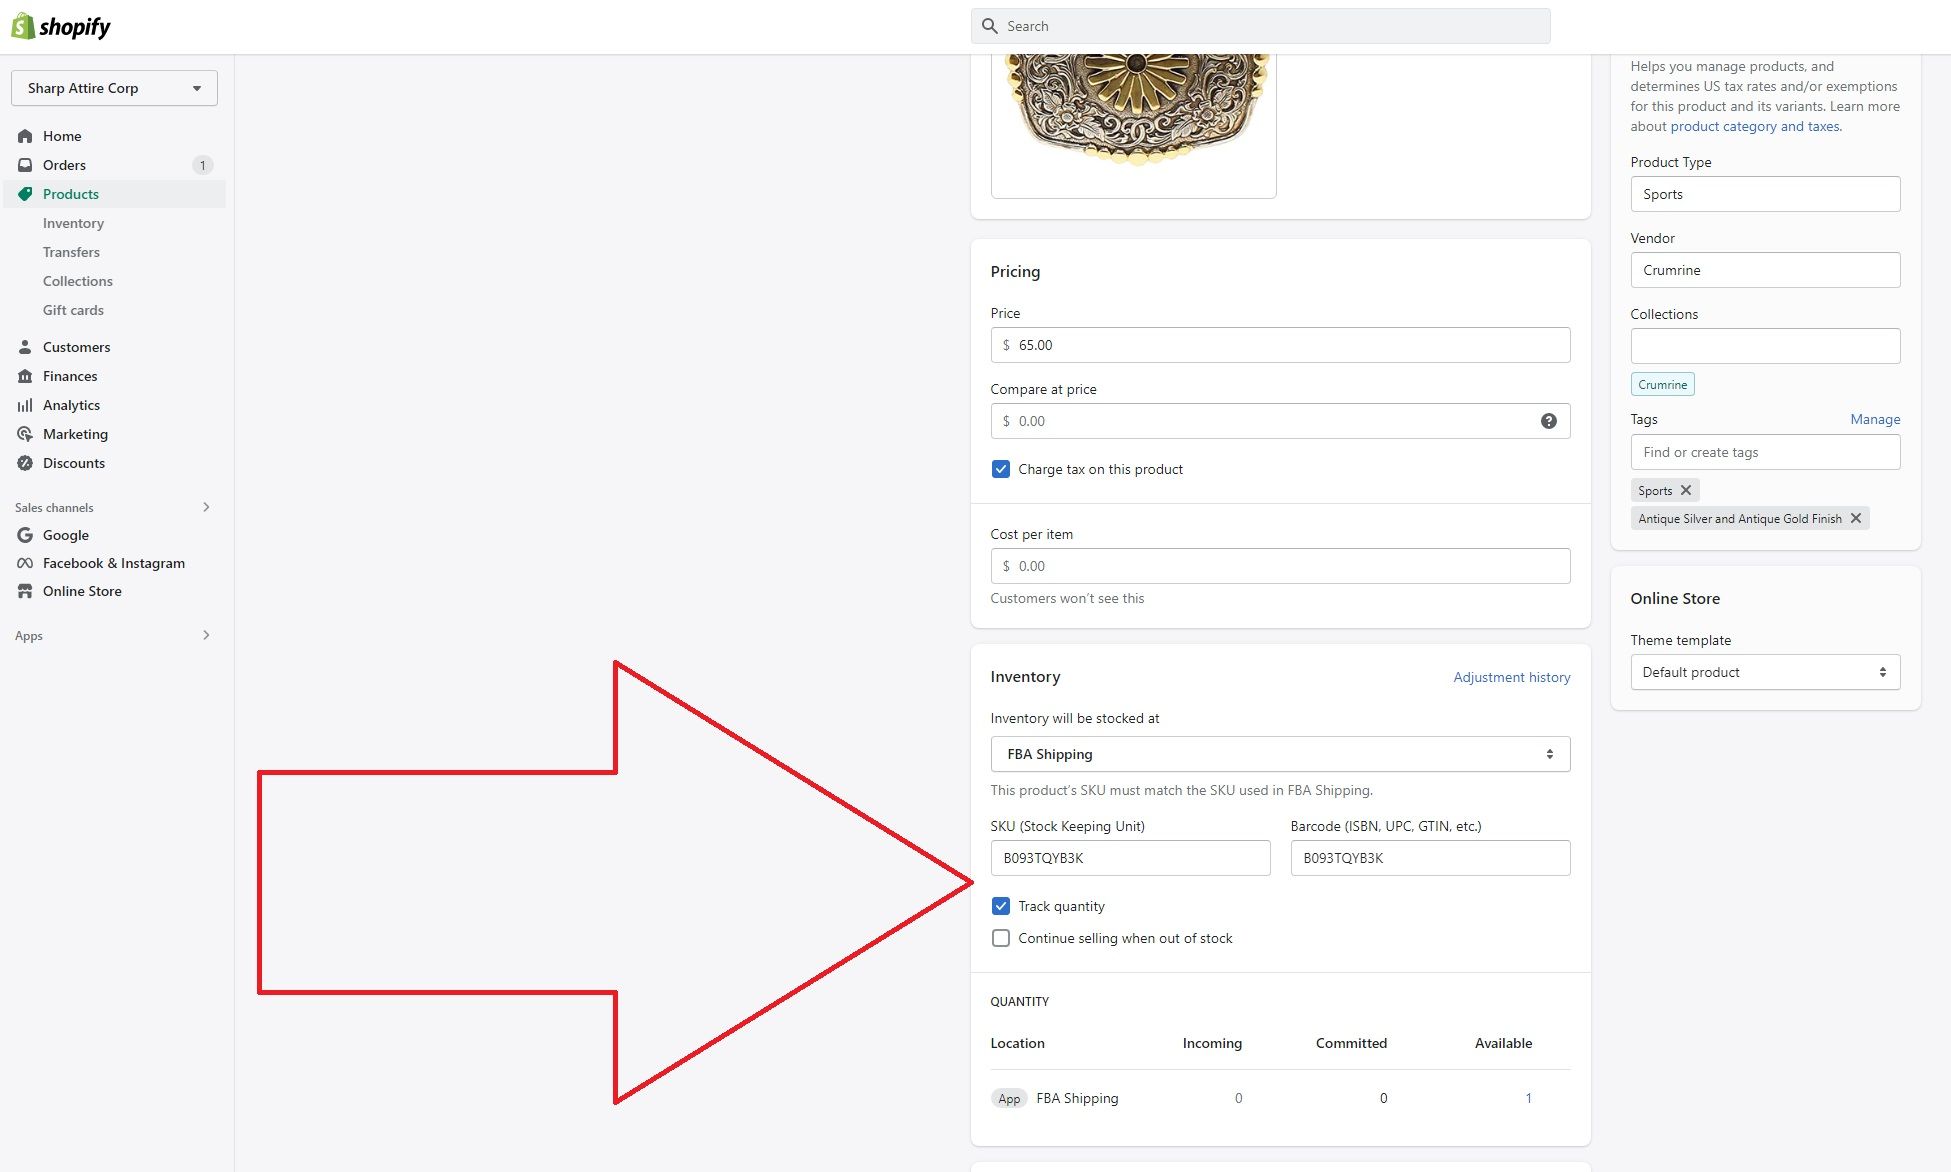
Task: Click the Orders inbox icon
Action: point(25,165)
